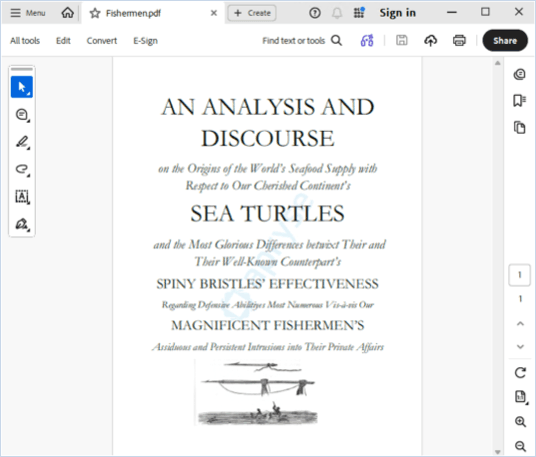Click the scrollbar down arrow
The height and width of the screenshot is (457, 536).
(x=498, y=452)
